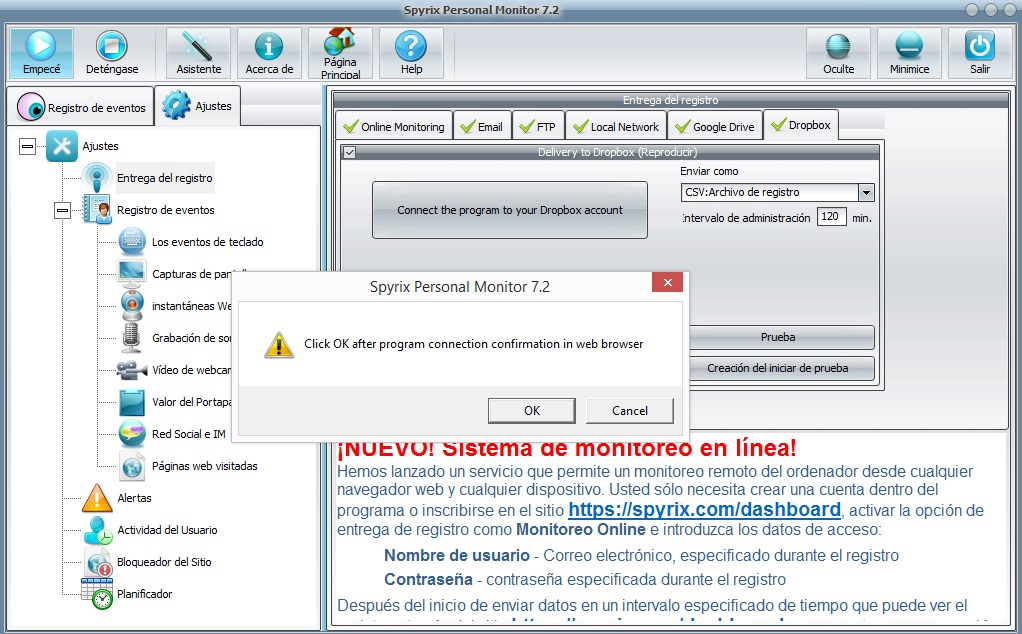Open Alertas settings

coord(134,498)
